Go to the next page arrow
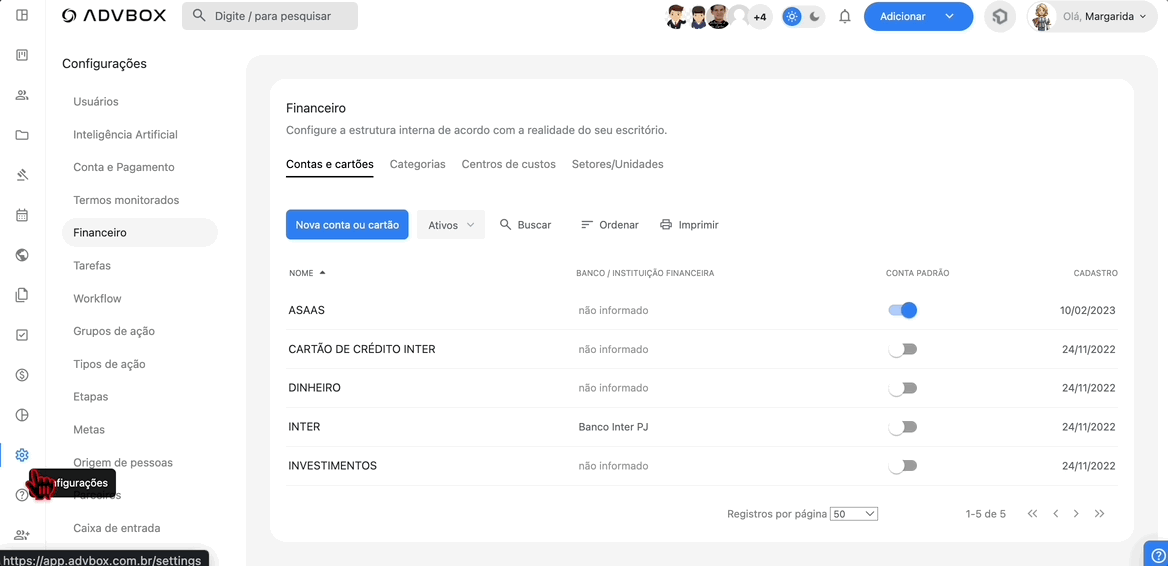Screen dimensions: 1168x566 point(1076,514)
